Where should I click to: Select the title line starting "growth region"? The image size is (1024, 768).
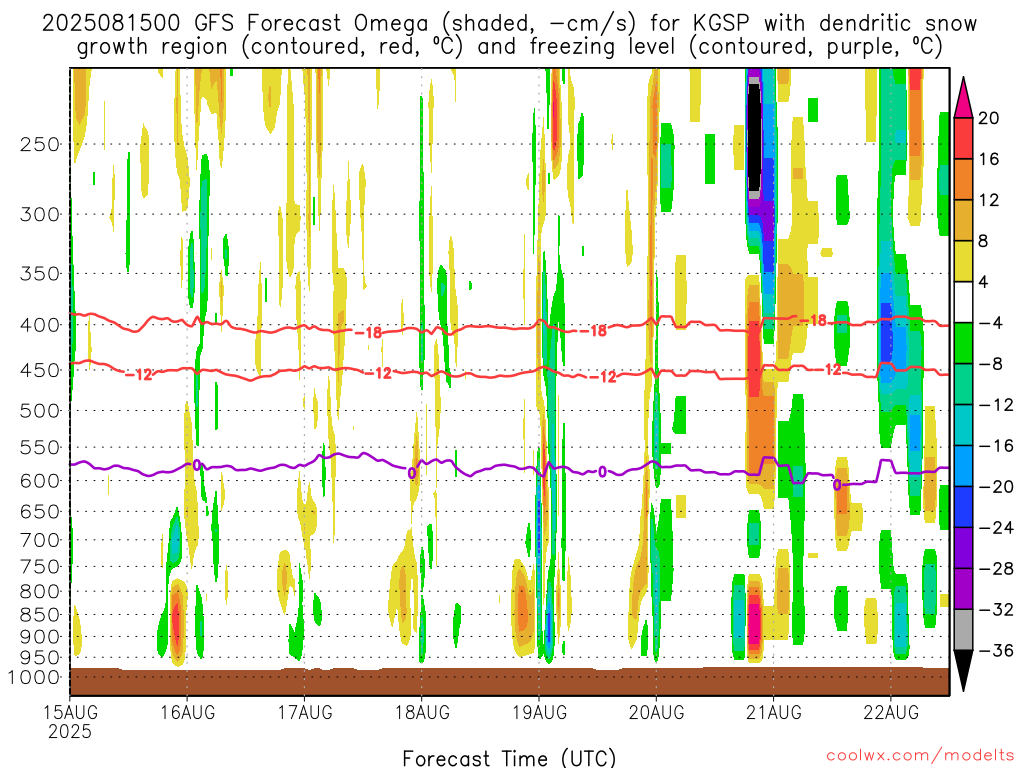509,47
